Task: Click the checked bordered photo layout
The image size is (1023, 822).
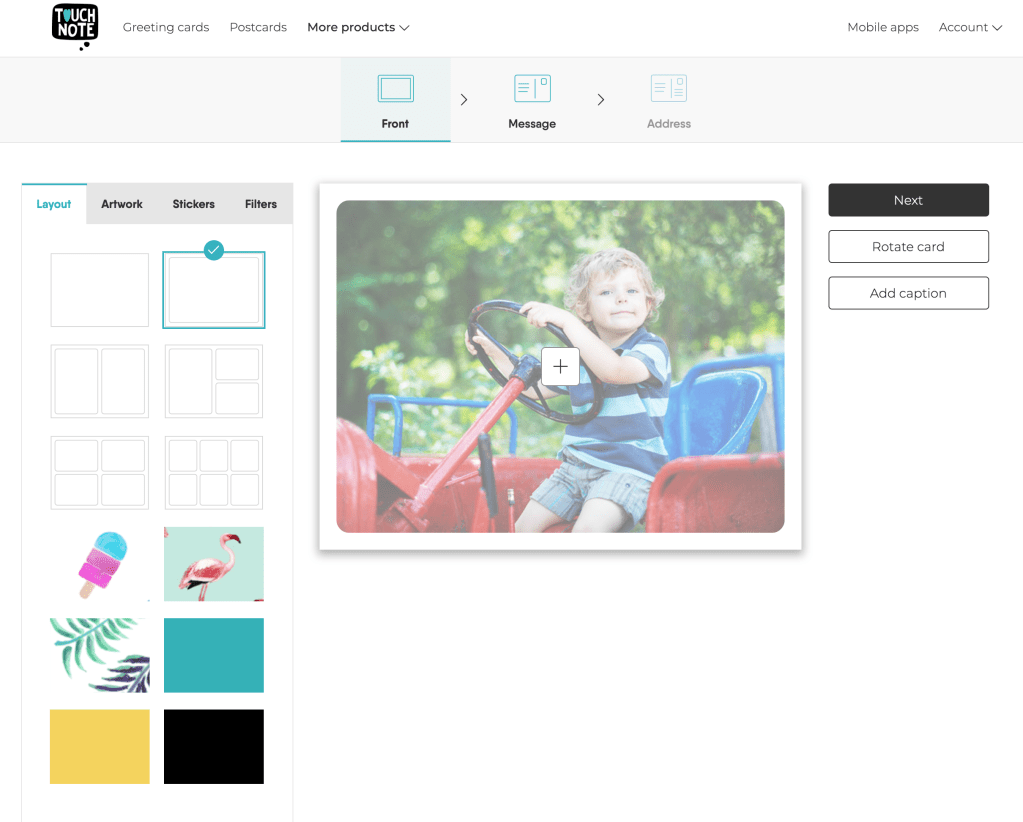Action: 214,290
